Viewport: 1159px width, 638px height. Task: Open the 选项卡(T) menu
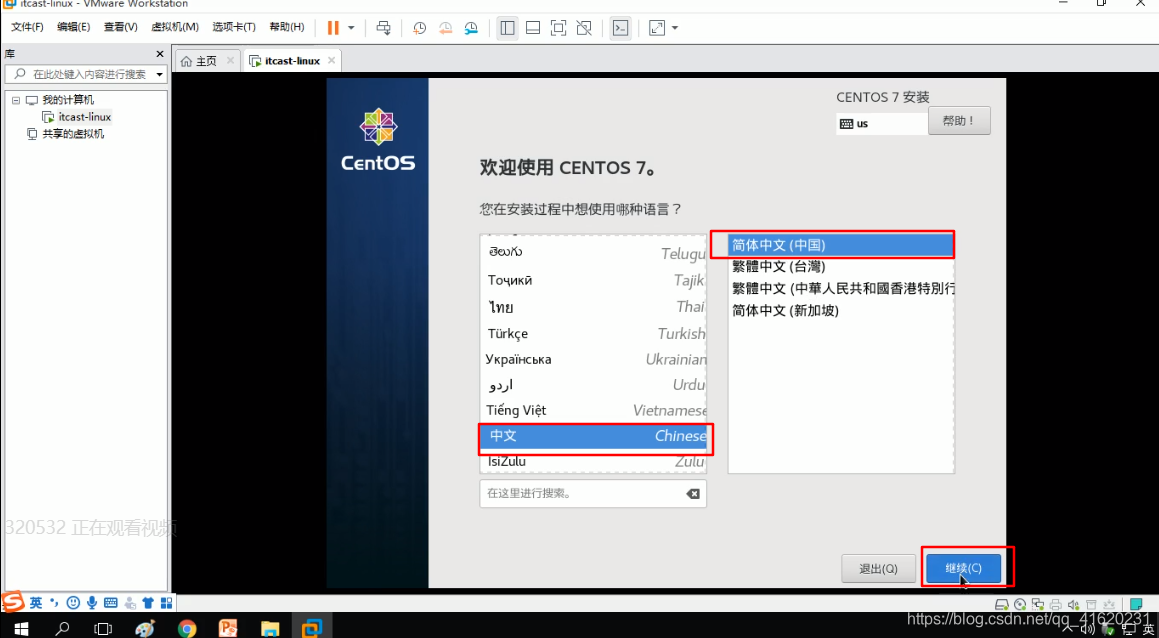[x=234, y=27]
